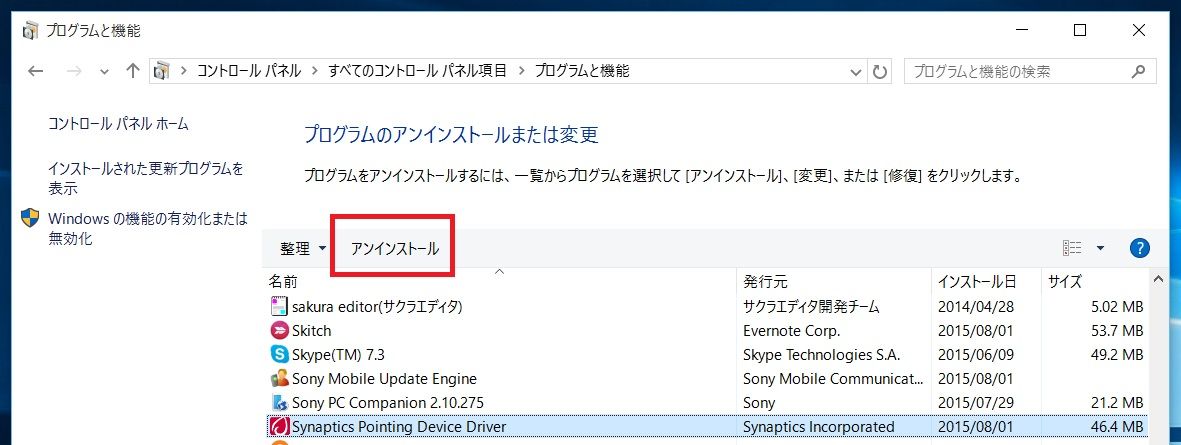Click publisher Evernote Corp. cell
This screenshot has width=1181, height=445.
point(792,331)
